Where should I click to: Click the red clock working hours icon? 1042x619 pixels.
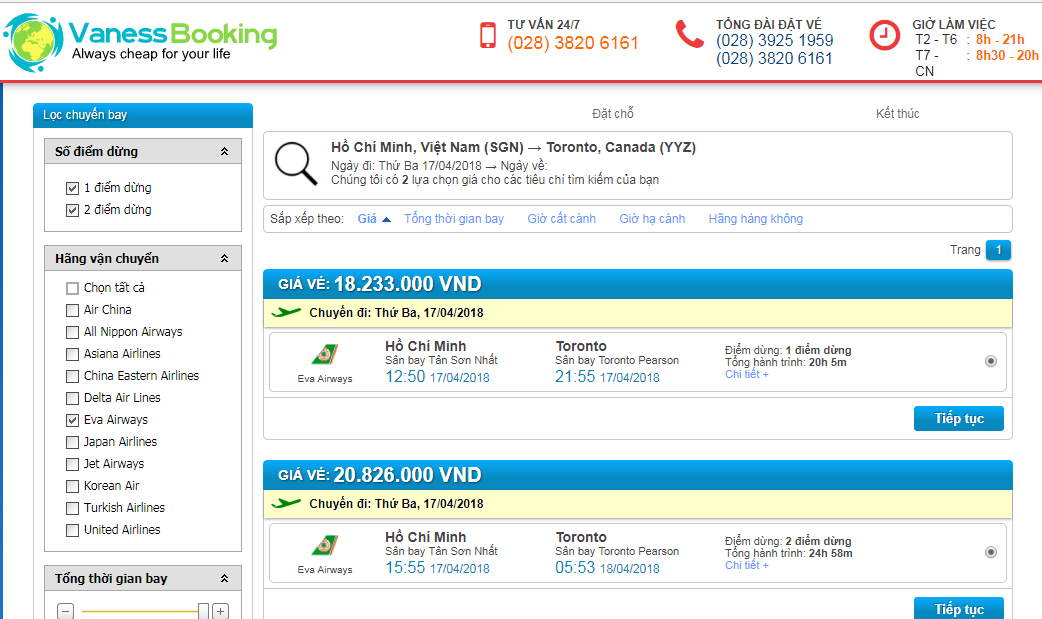[884, 35]
